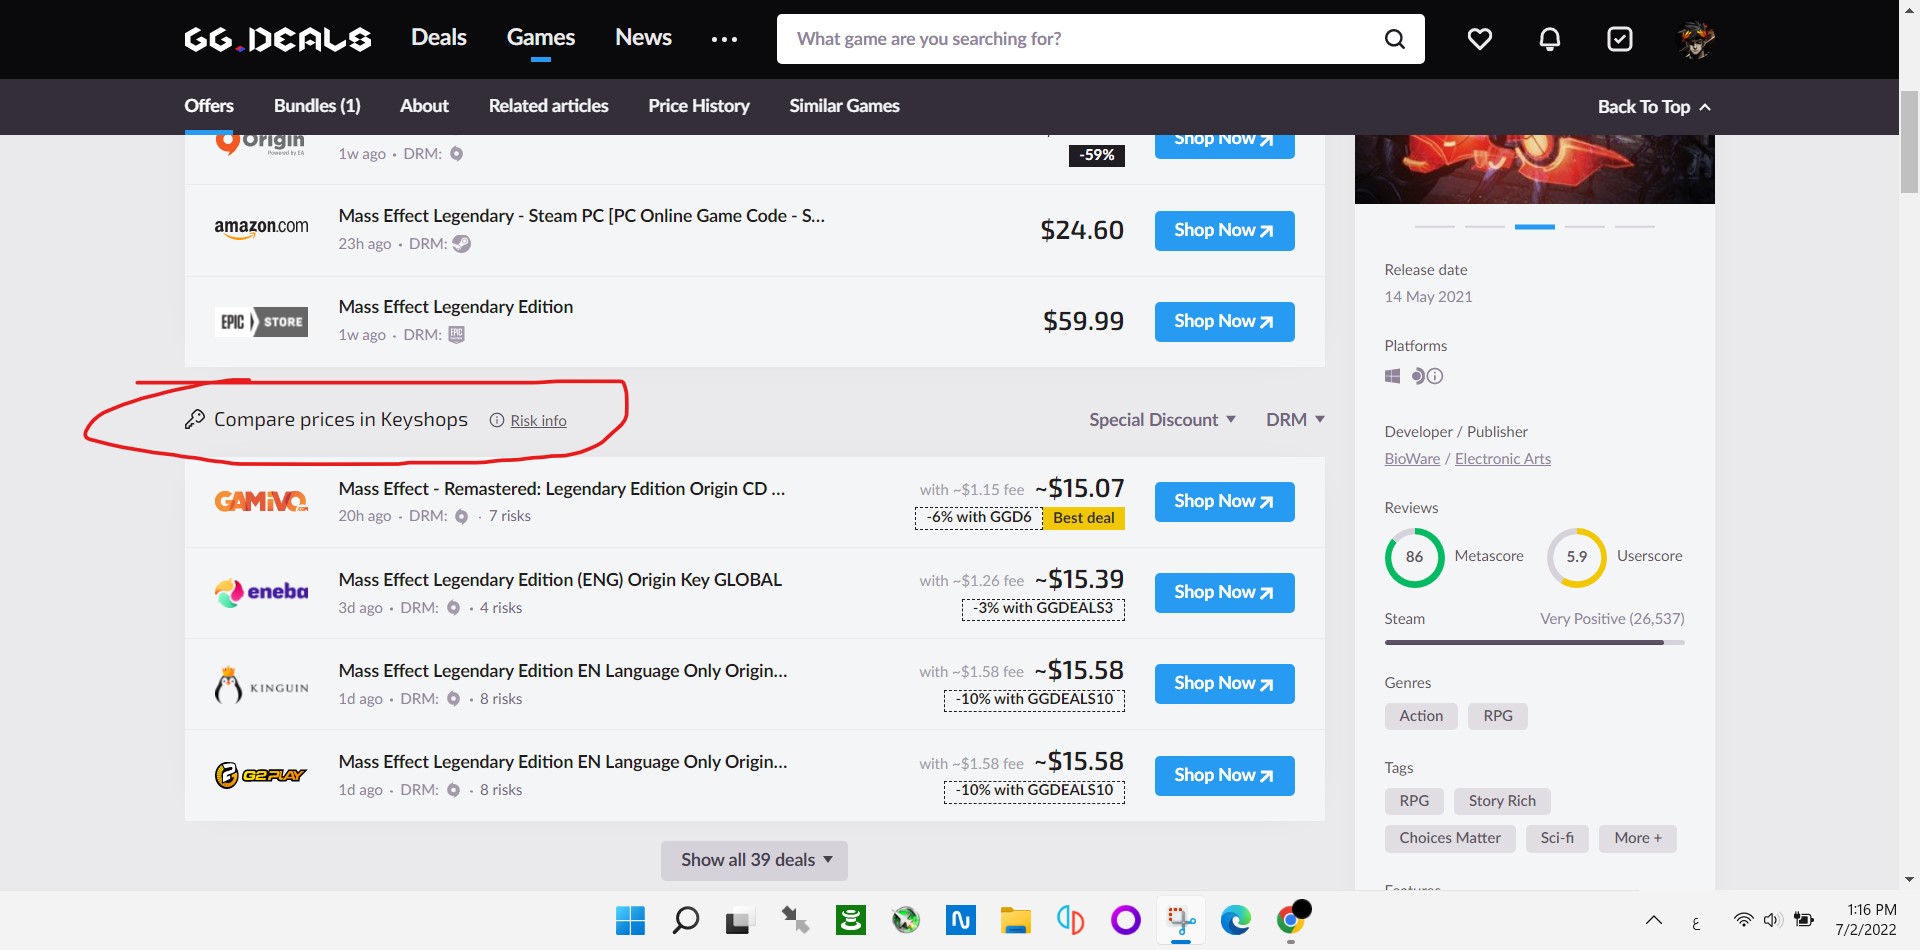
Task: Focus the game search input field
Action: coord(1080,39)
